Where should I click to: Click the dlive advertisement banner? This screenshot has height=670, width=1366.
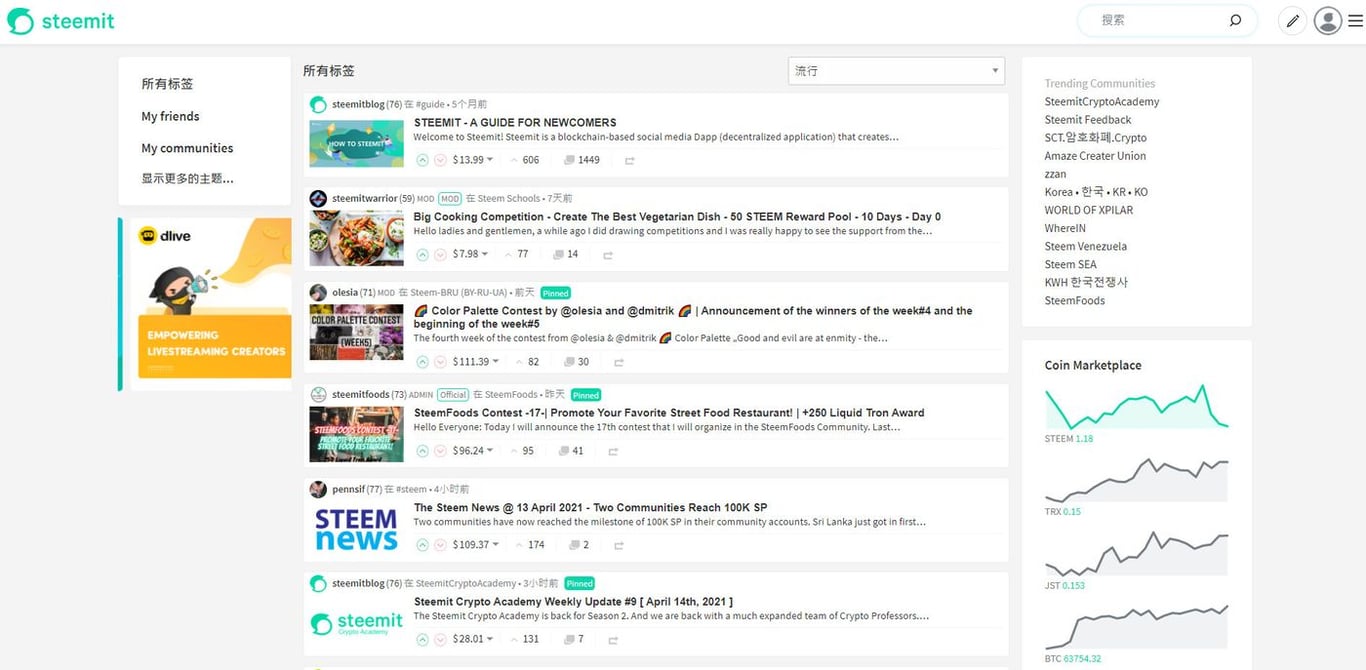(210, 304)
